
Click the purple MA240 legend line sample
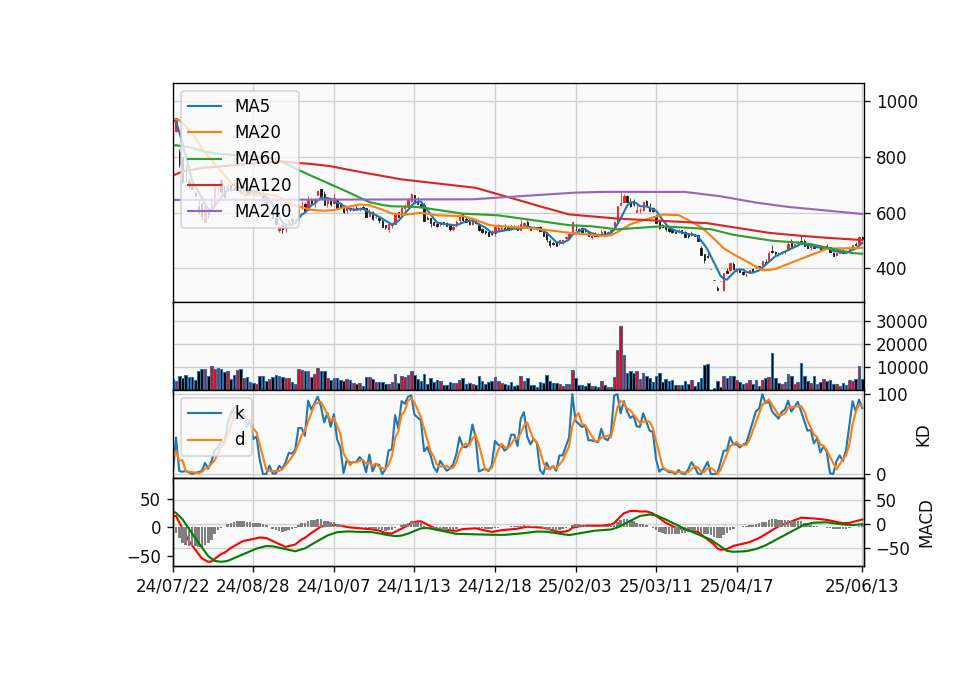tap(204, 211)
